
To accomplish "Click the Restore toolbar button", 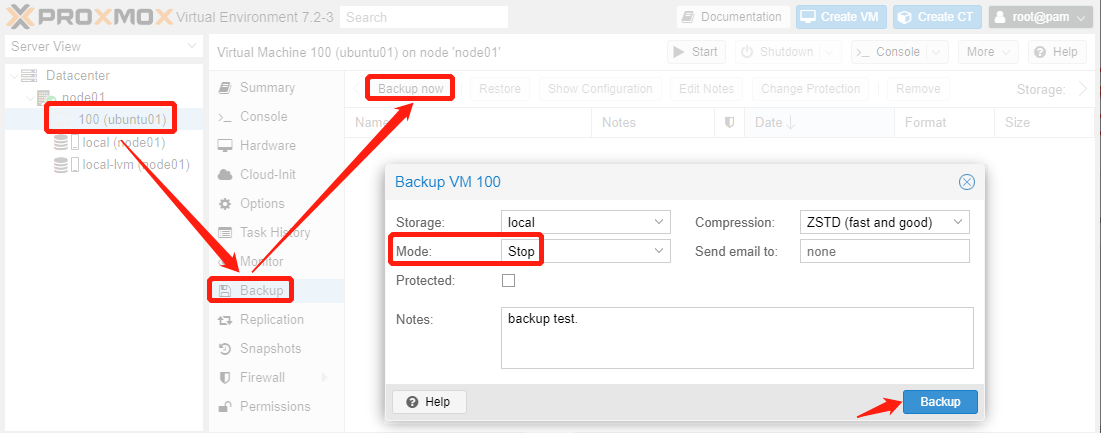I will [500, 88].
